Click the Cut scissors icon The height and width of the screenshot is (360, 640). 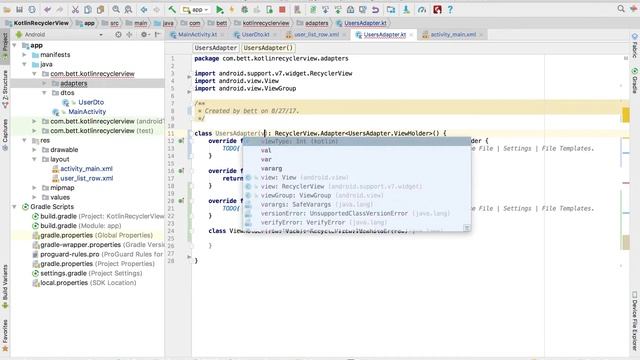tap(75, 9)
